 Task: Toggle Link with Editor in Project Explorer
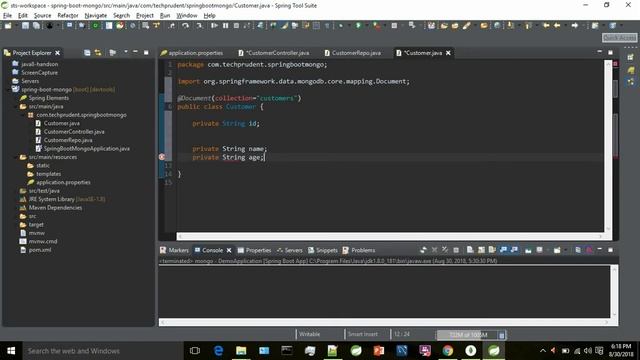(x=98, y=53)
